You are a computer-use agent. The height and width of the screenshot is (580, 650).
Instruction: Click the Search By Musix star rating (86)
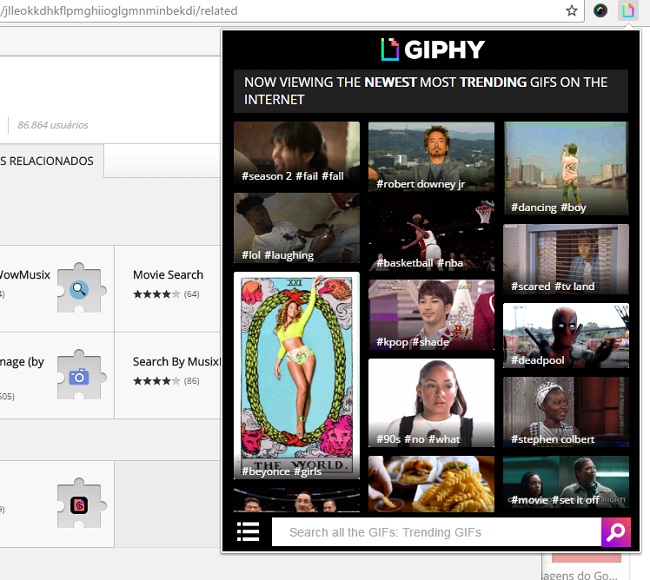pos(166,381)
